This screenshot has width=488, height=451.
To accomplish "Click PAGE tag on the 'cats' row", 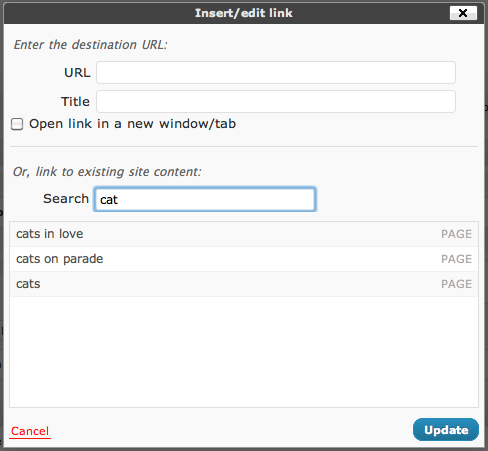I will [x=456, y=284].
